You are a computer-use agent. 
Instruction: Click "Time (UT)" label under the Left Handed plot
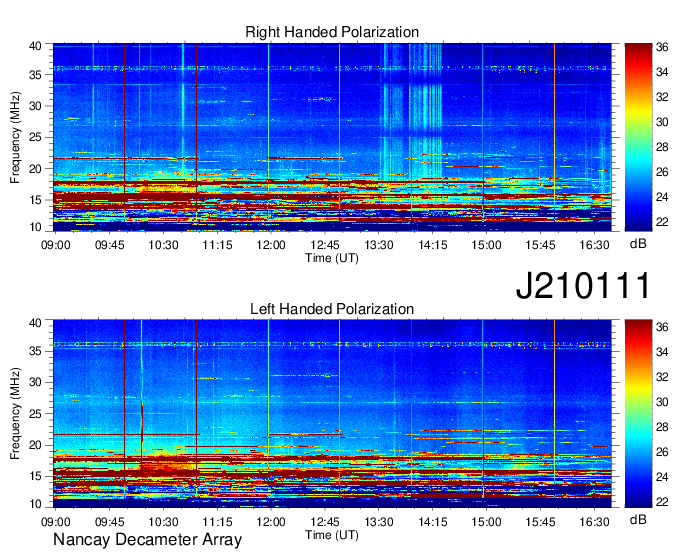[332, 535]
